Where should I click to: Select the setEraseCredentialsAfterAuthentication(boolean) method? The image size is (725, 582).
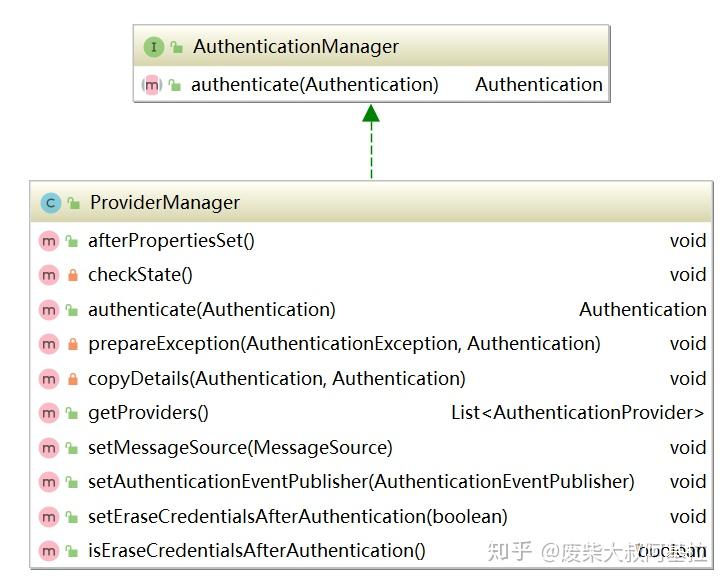tap(298, 517)
